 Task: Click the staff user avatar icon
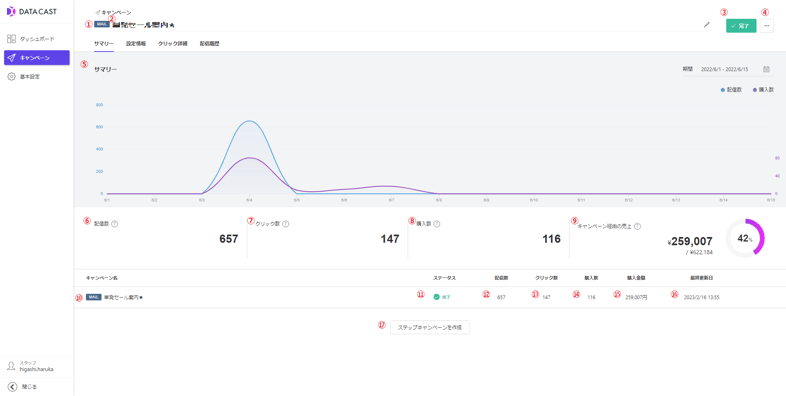11,366
